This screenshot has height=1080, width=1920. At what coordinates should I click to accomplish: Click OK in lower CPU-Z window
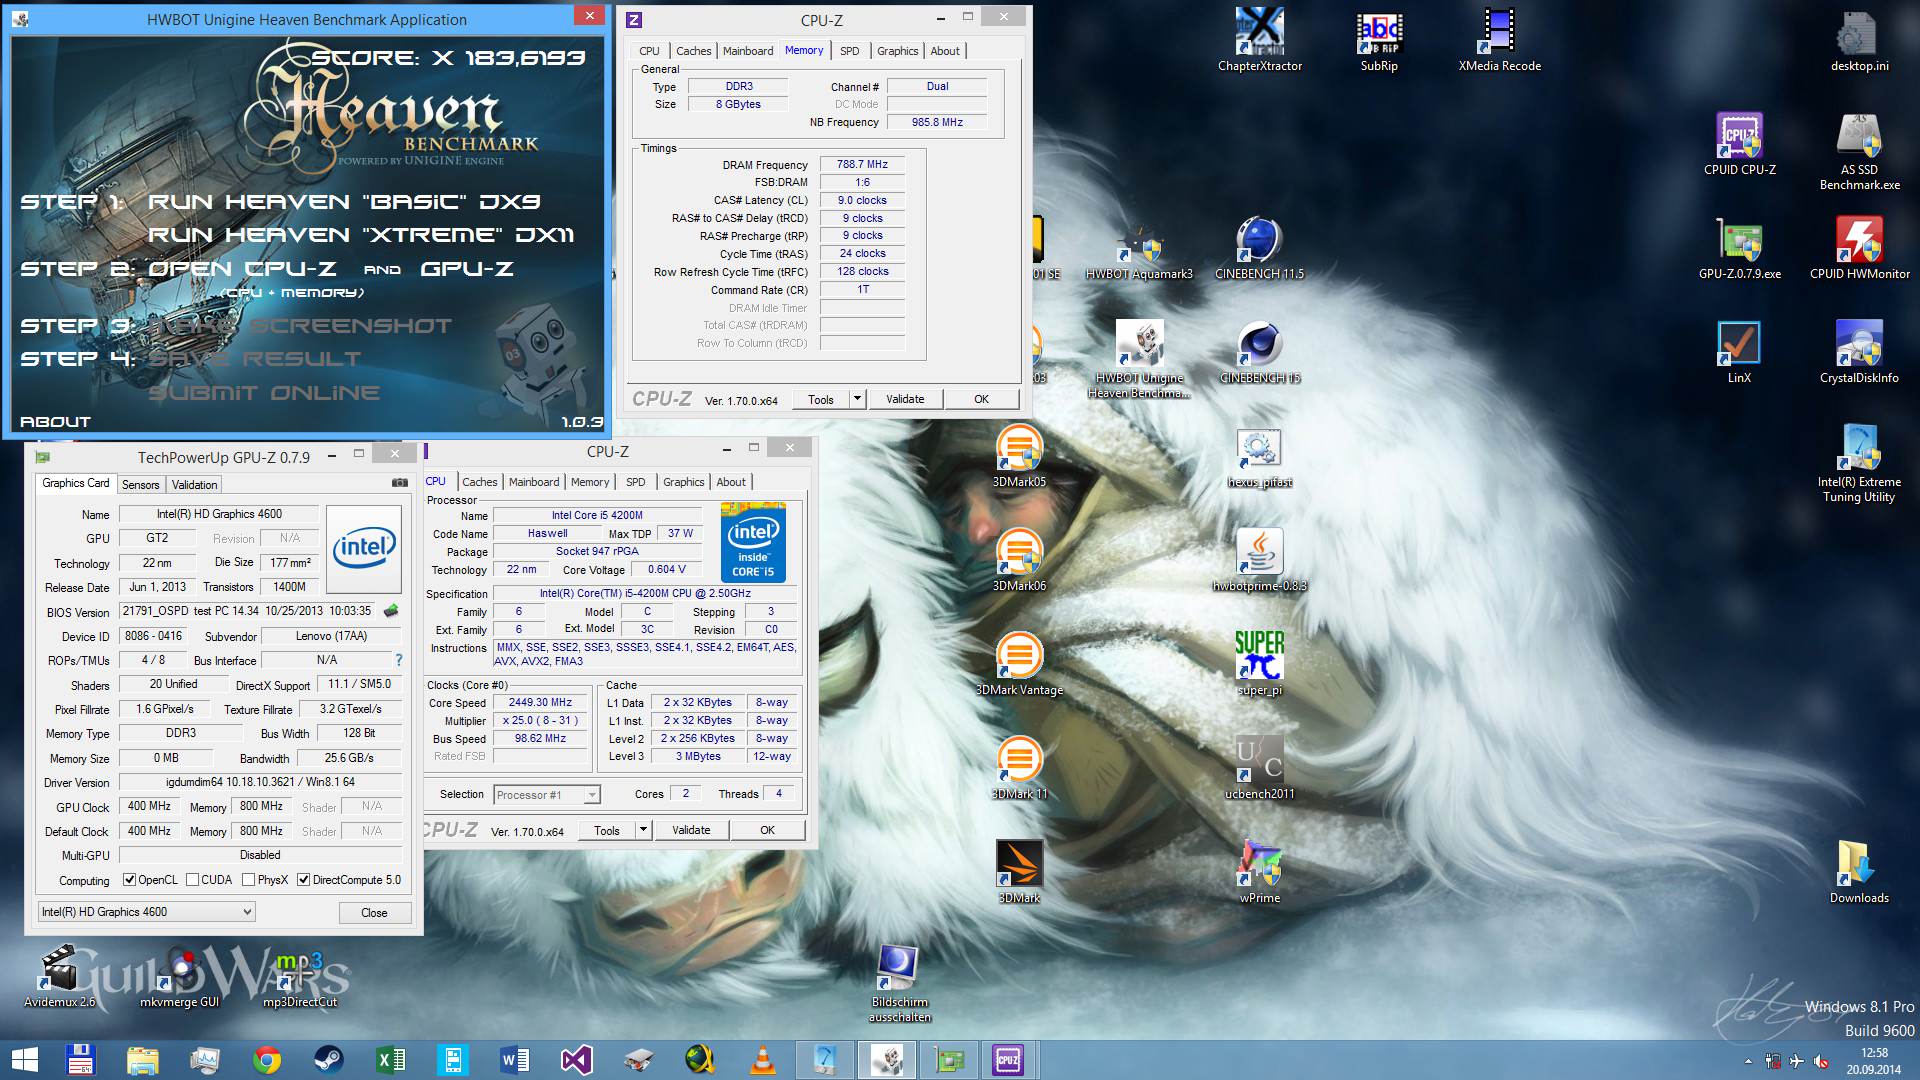pyautogui.click(x=767, y=830)
